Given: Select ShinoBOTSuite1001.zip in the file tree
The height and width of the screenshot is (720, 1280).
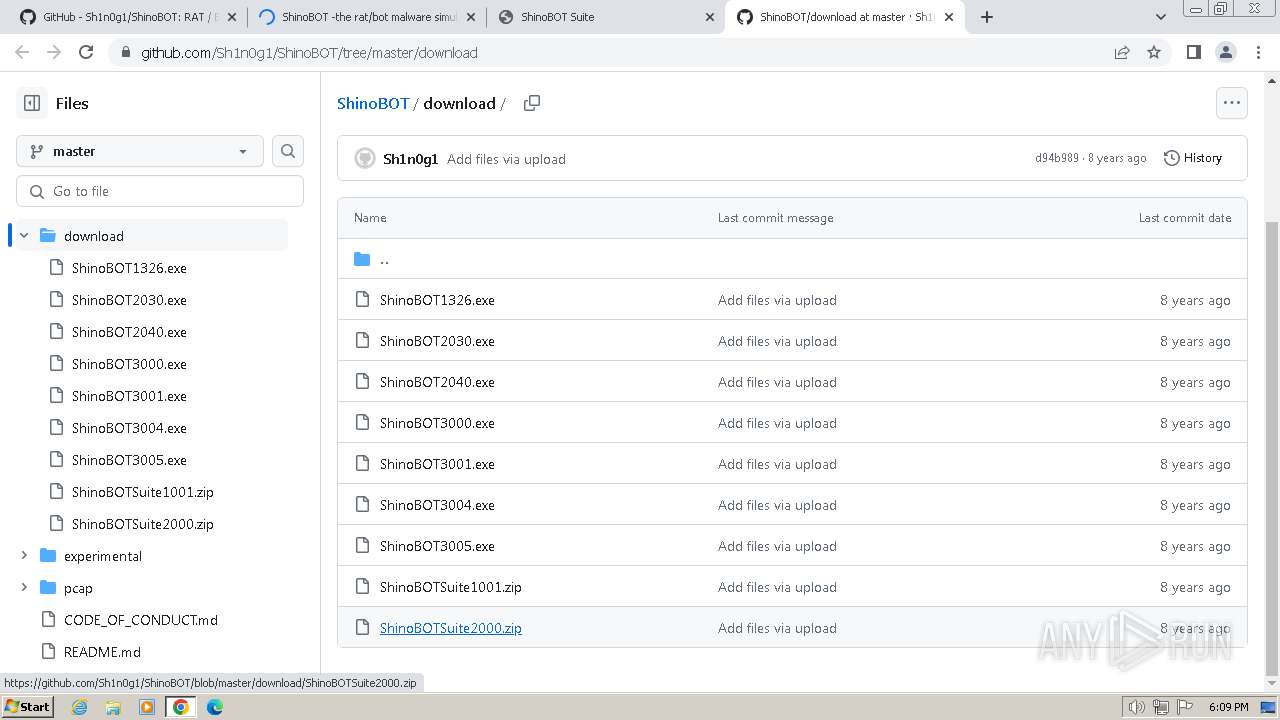Looking at the screenshot, I should 143,492.
